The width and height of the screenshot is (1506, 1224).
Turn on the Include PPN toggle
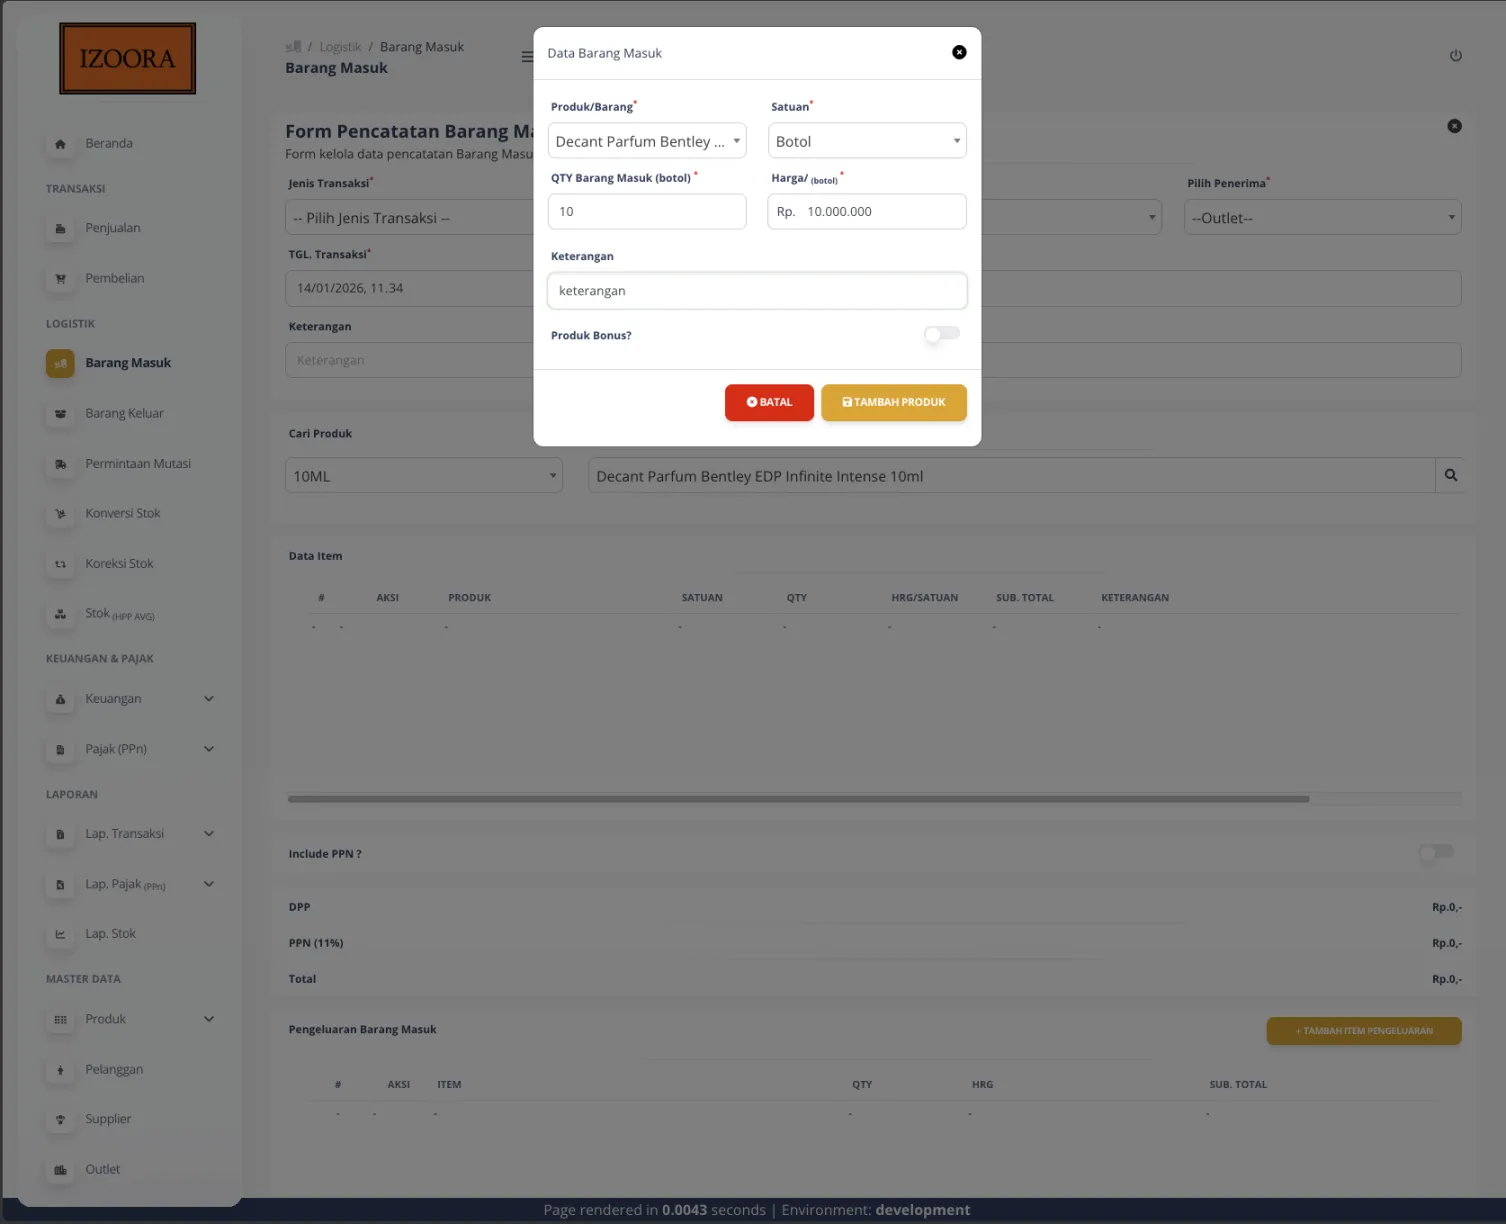[1436, 853]
